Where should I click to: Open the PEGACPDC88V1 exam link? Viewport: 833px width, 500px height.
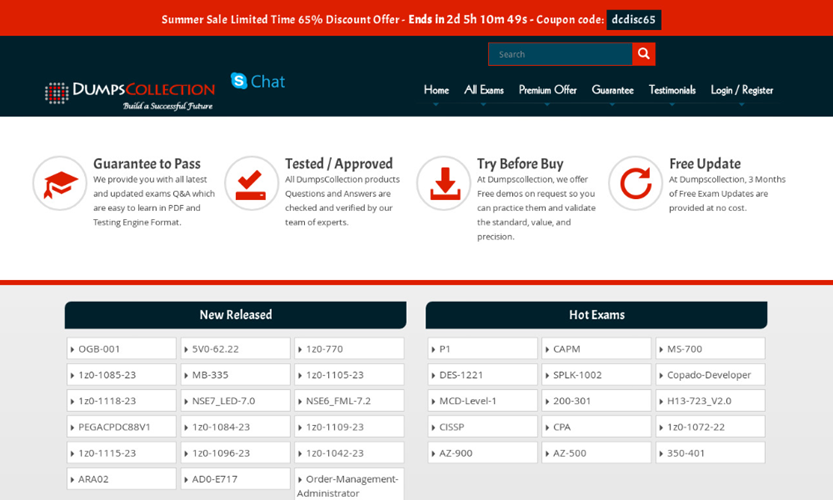(x=122, y=427)
